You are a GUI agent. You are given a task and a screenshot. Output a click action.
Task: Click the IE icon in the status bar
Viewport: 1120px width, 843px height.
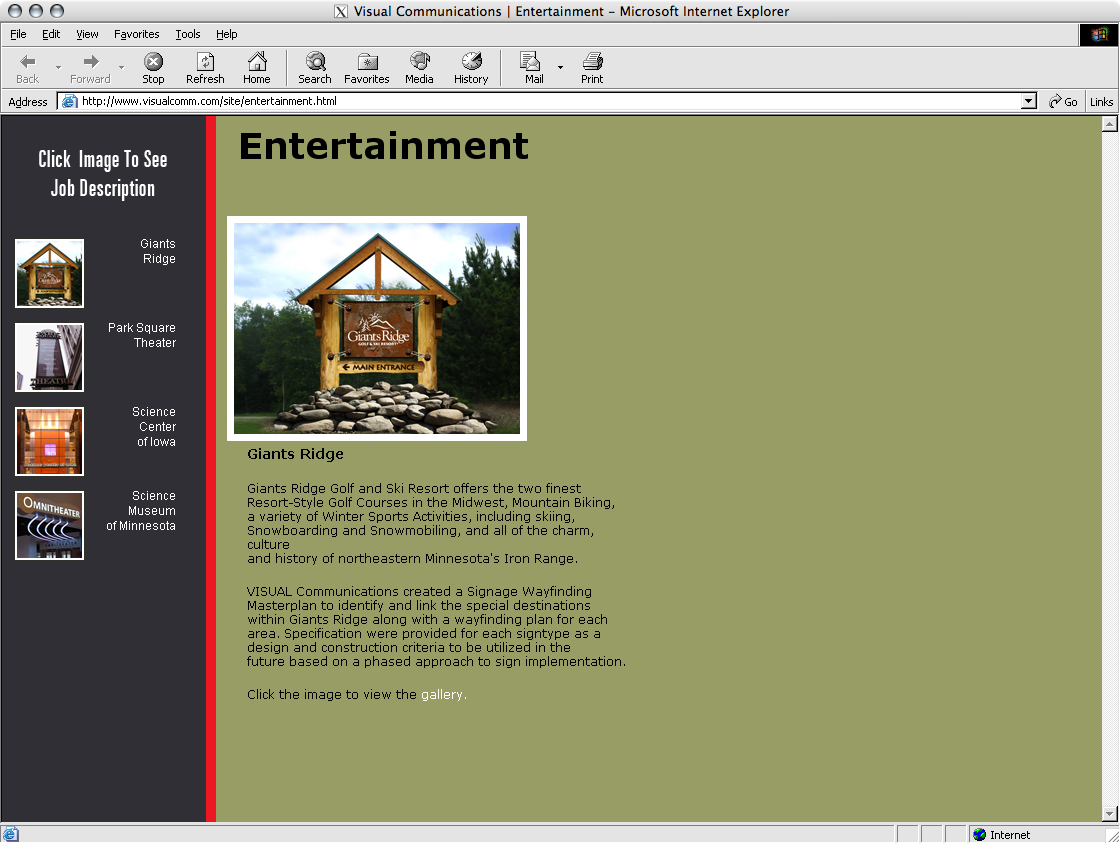point(10,834)
